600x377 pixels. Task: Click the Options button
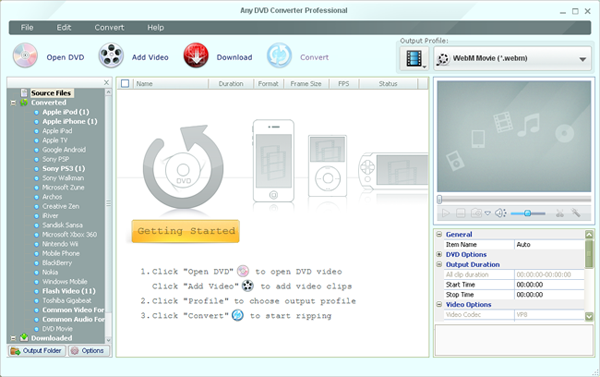coord(88,351)
